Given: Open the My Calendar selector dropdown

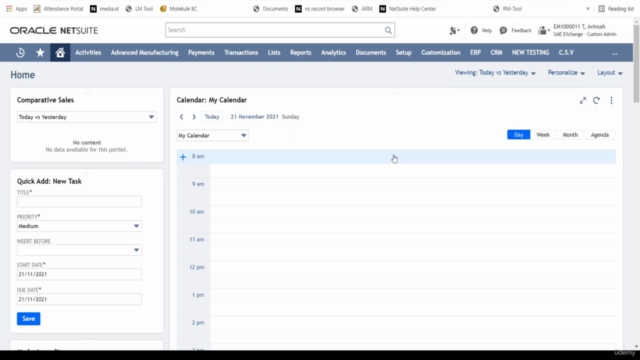Looking at the screenshot, I should click(x=213, y=136).
